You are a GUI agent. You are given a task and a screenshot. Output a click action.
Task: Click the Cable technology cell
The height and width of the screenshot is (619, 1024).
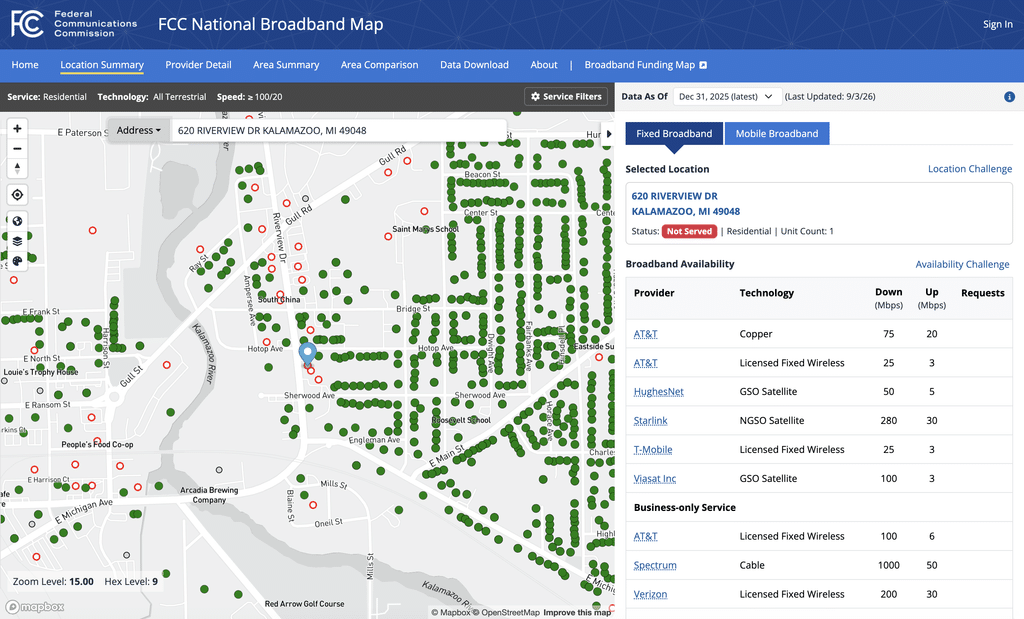click(752, 565)
